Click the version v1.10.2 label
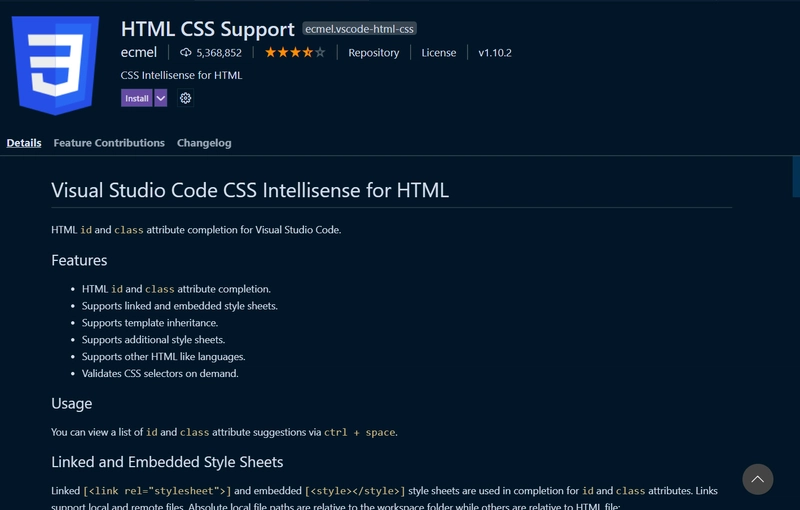The height and width of the screenshot is (510, 800). click(x=495, y=53)
